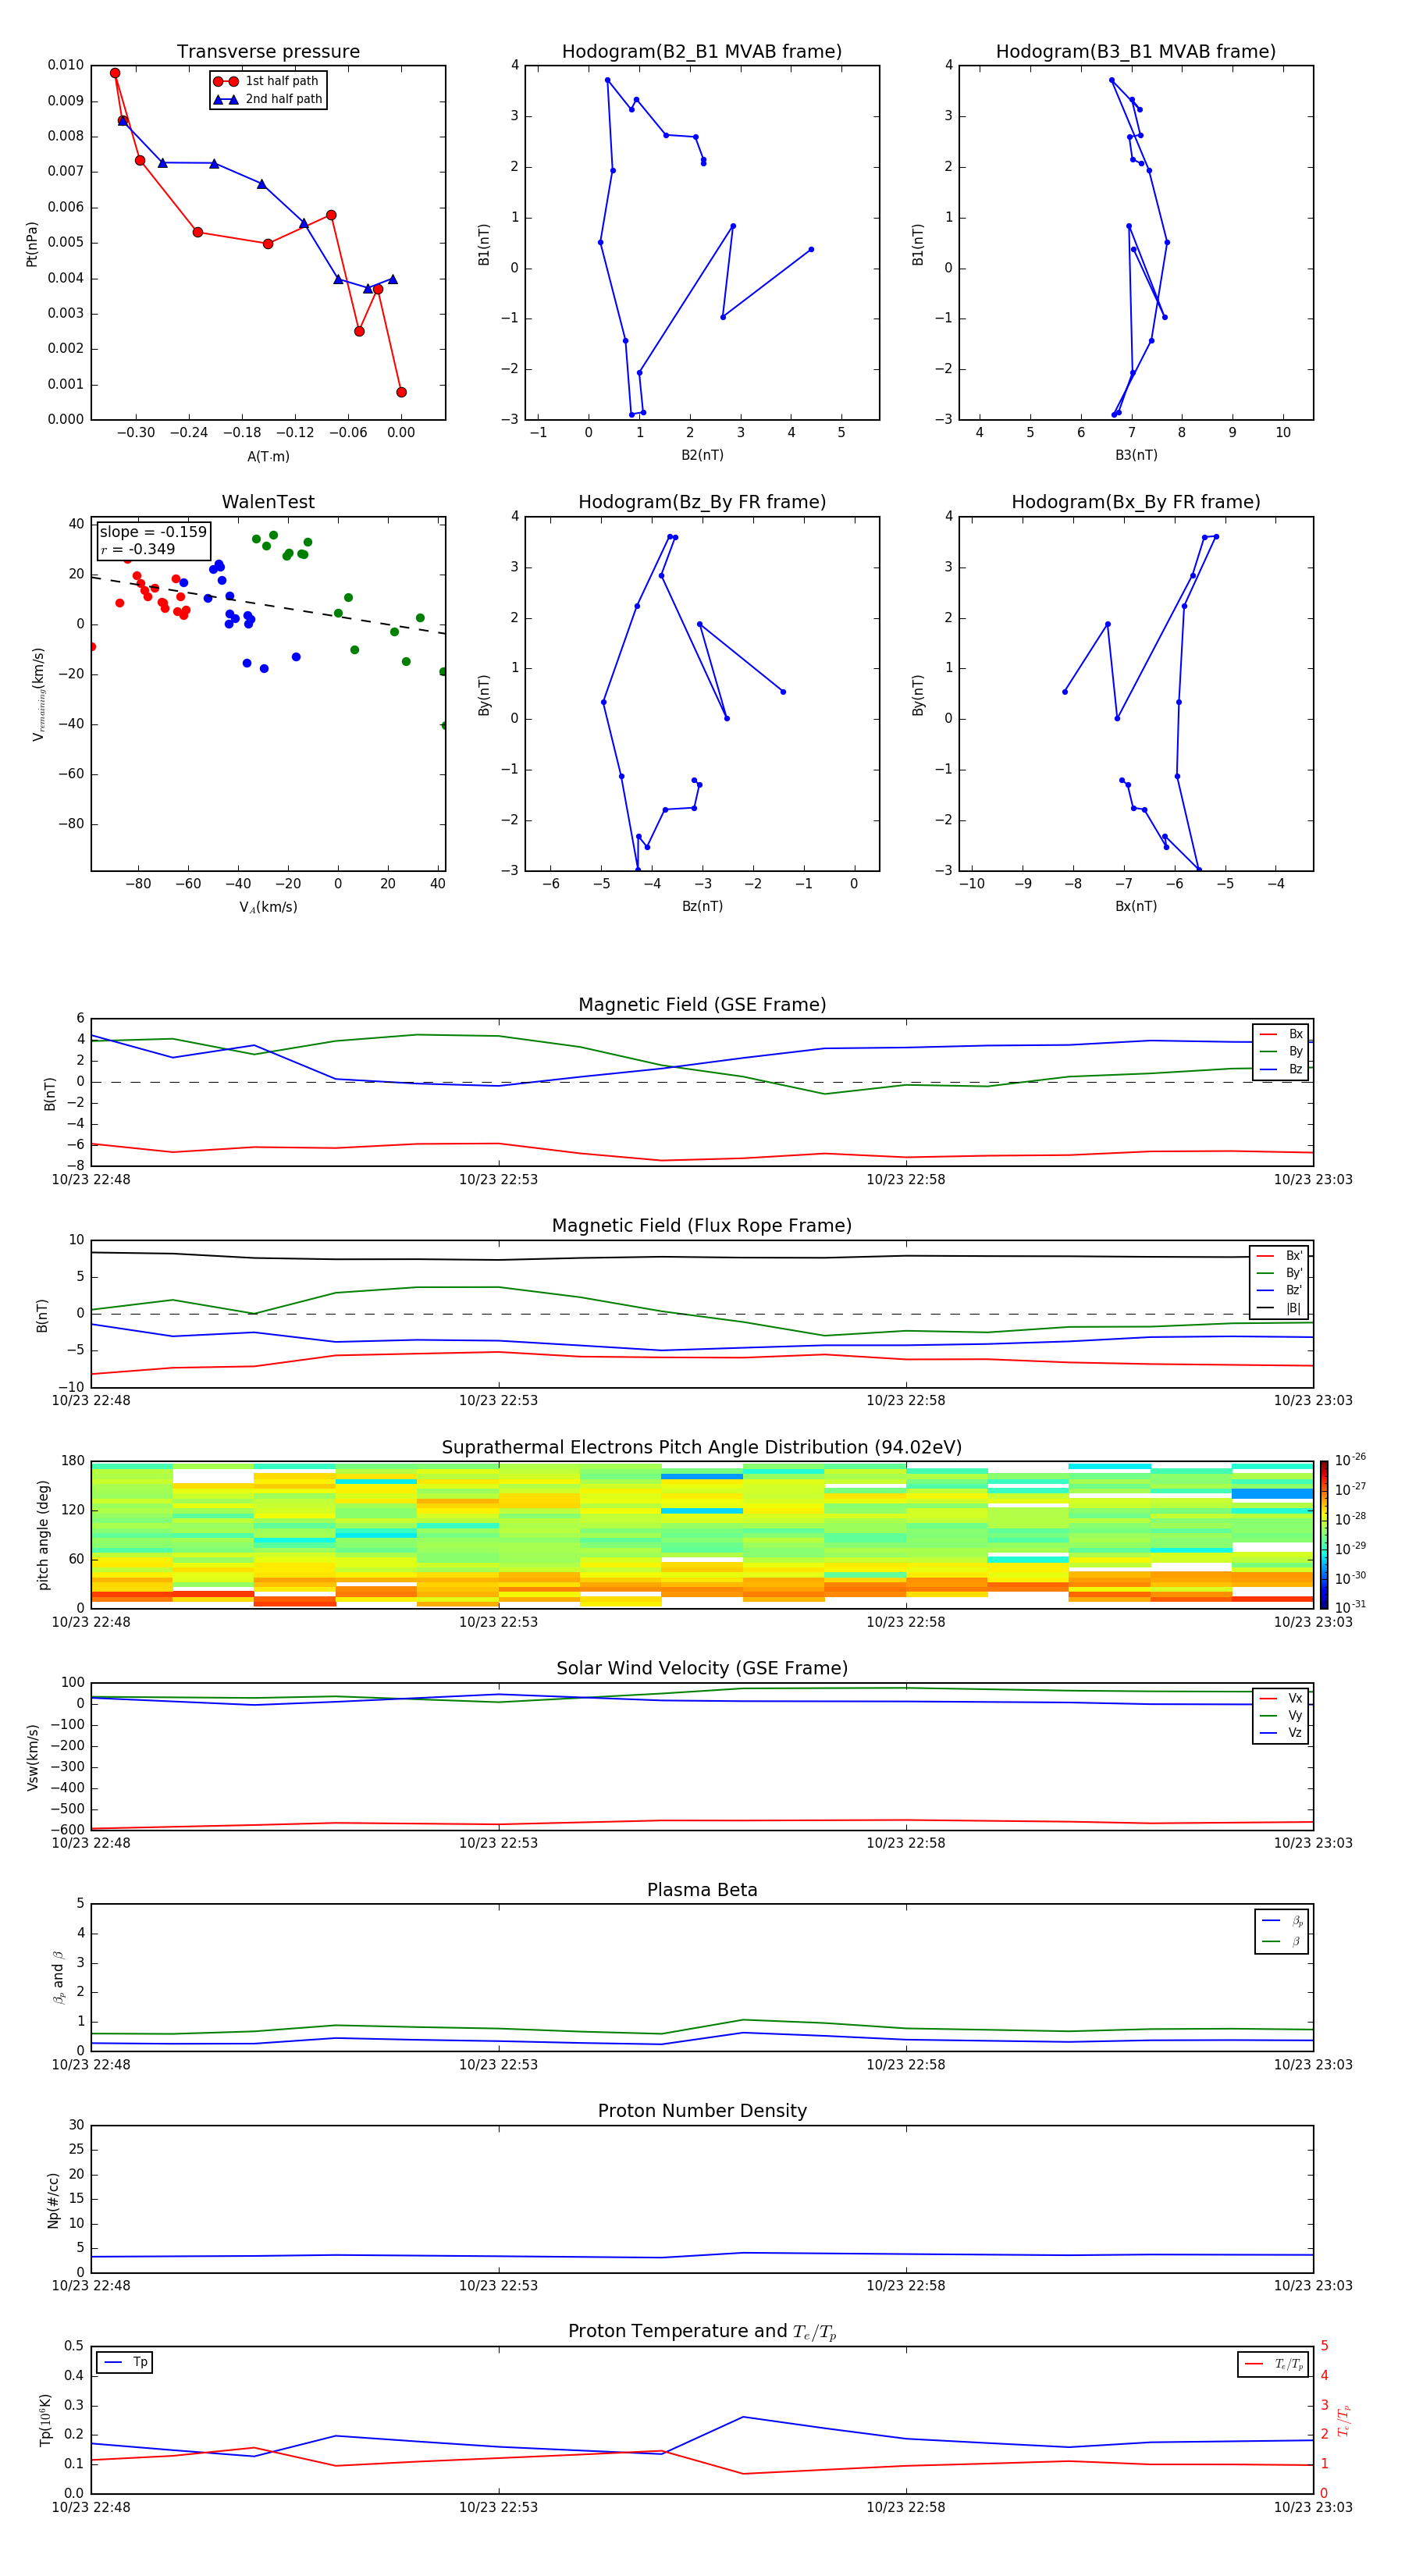Click the '10^-26' colorbar tick label
This screenshot has height=2576, width=1405.
coord(1350,1460)
